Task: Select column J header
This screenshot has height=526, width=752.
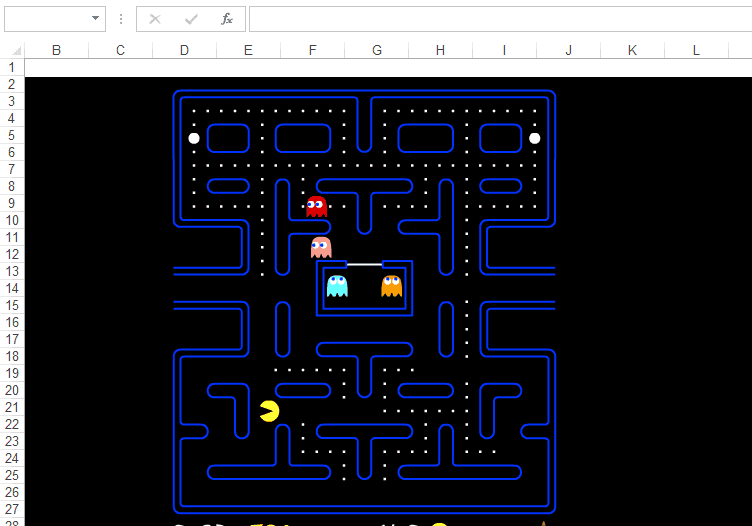Action: coord(569,50)
